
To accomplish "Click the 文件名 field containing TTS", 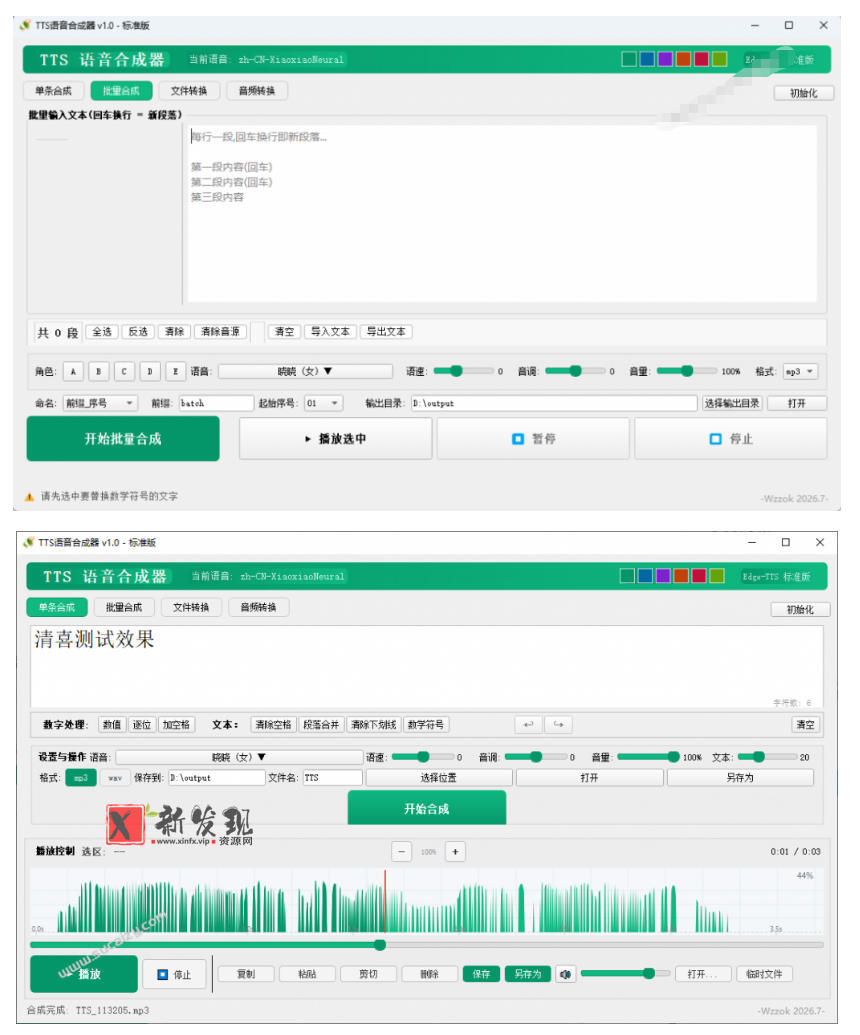I will coord(332,778).
